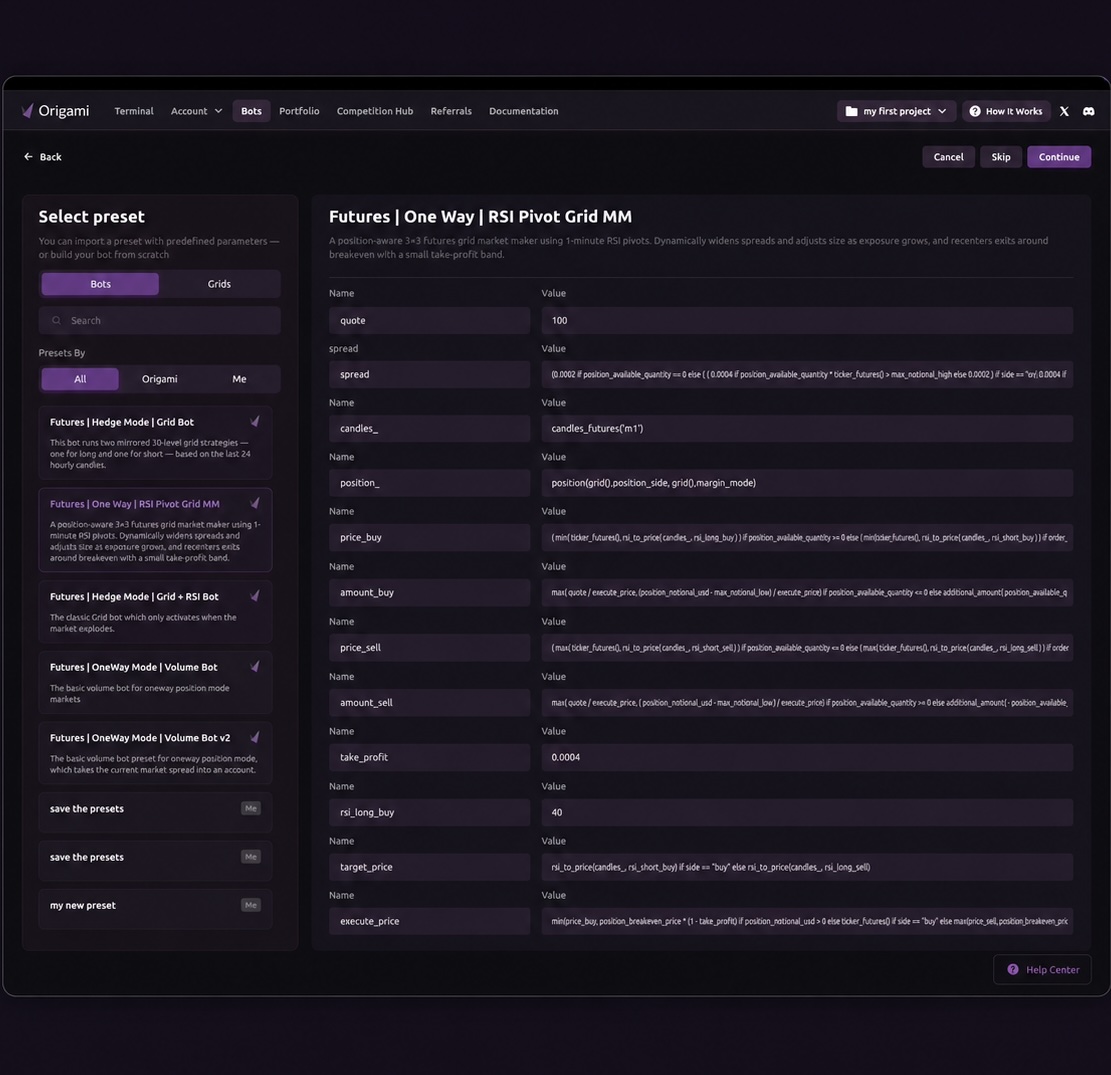
Task: Click the Cancel button
Action: click(x=948, y=157)
